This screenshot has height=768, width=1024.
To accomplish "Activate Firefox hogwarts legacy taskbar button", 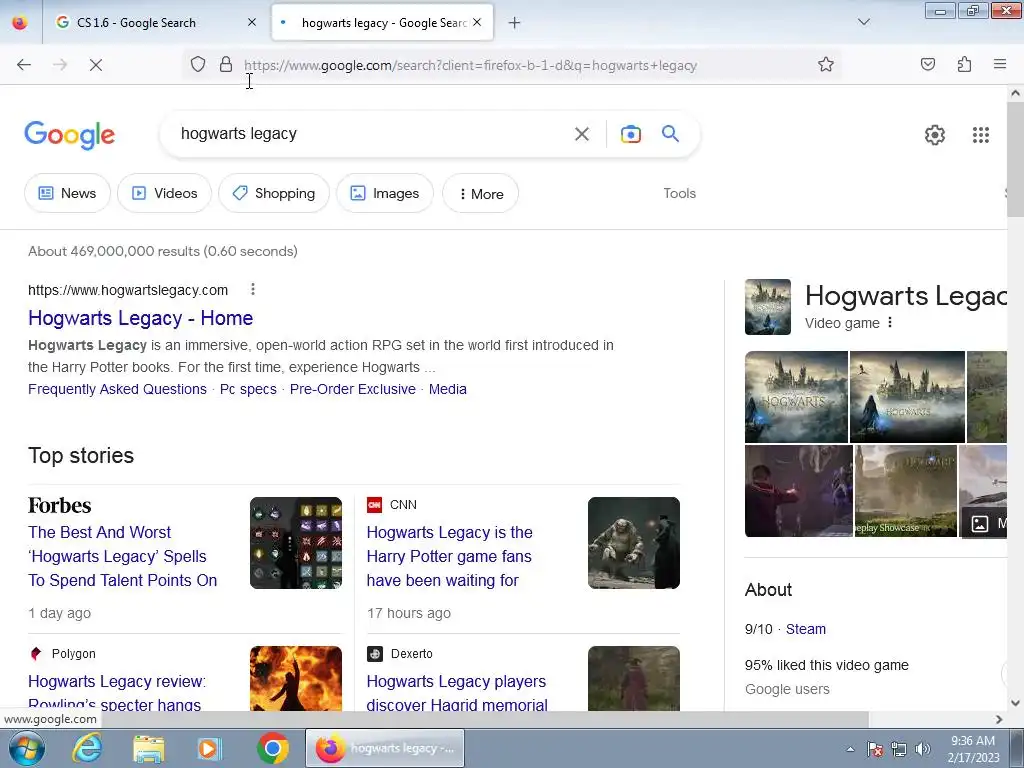I will 385,748.
